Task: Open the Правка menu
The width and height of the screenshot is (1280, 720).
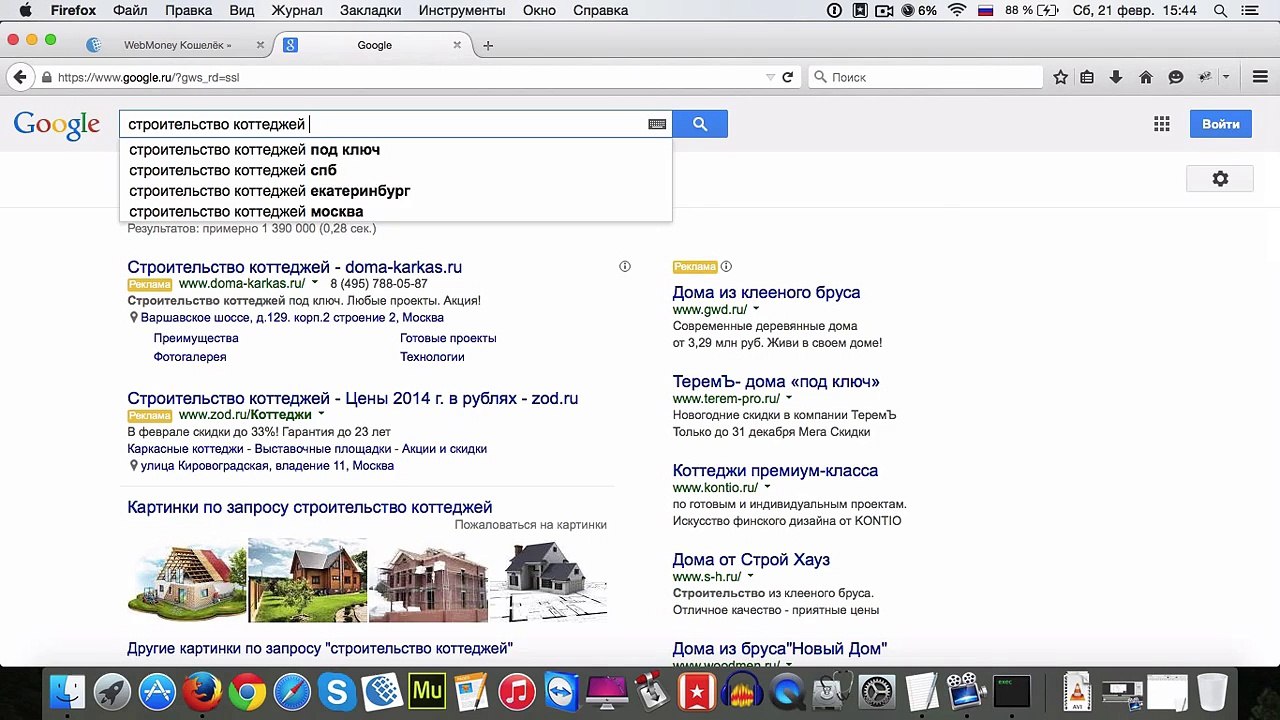Action: [188, 11]
